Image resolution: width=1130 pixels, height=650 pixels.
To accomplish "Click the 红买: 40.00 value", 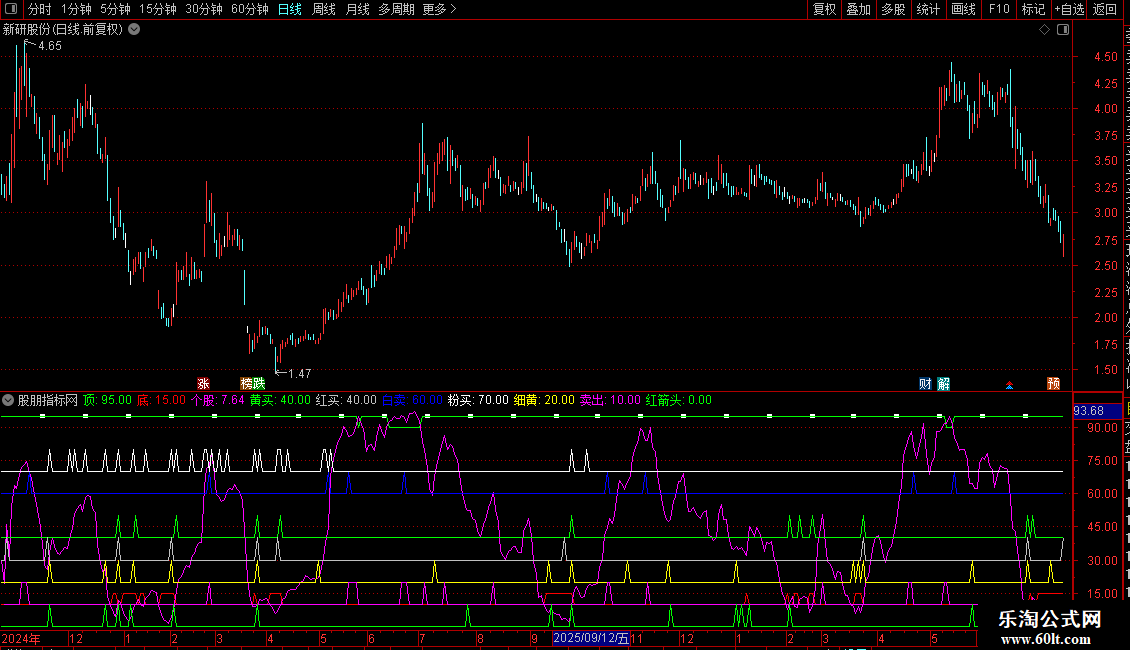I will (x=346, y=400).
